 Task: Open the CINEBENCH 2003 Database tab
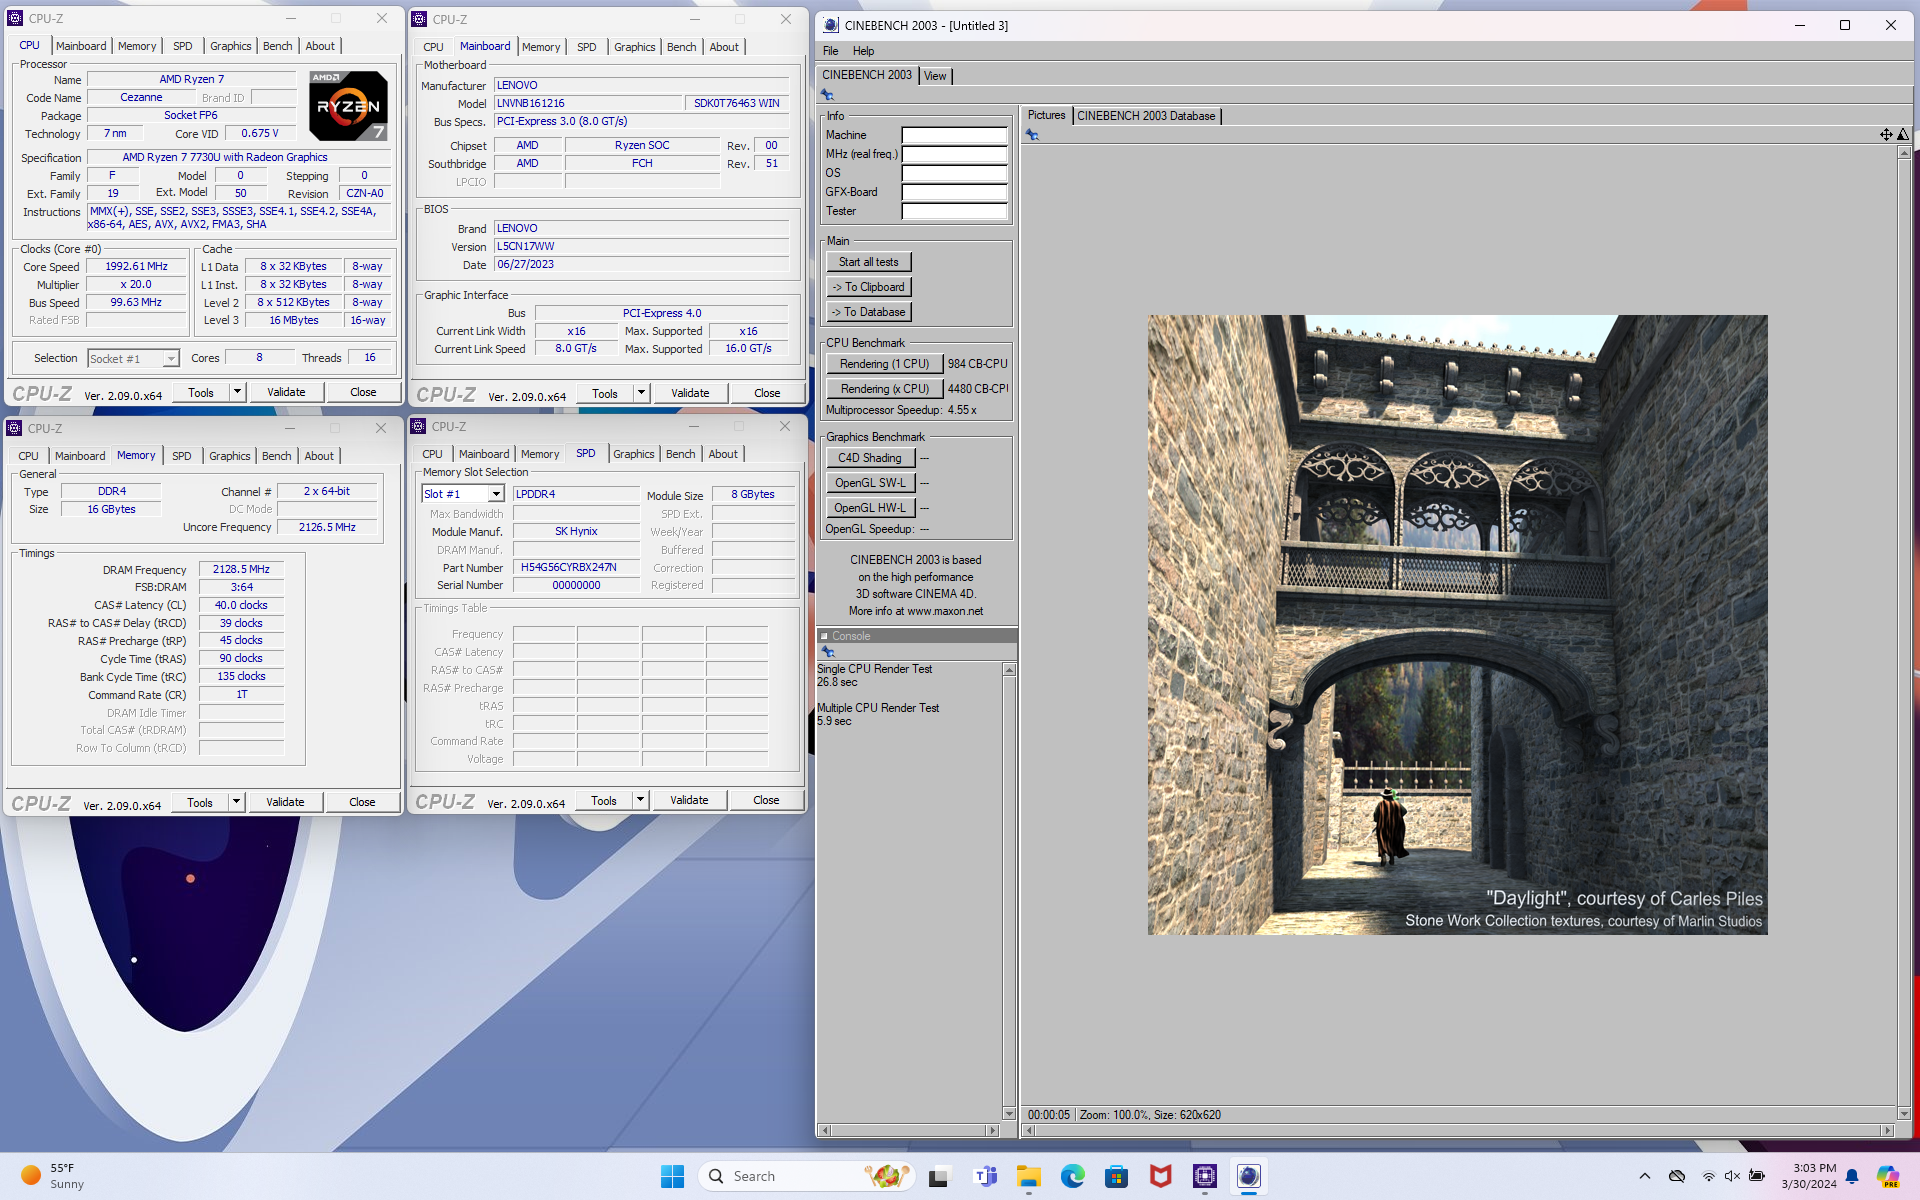tap(1146, 116)
